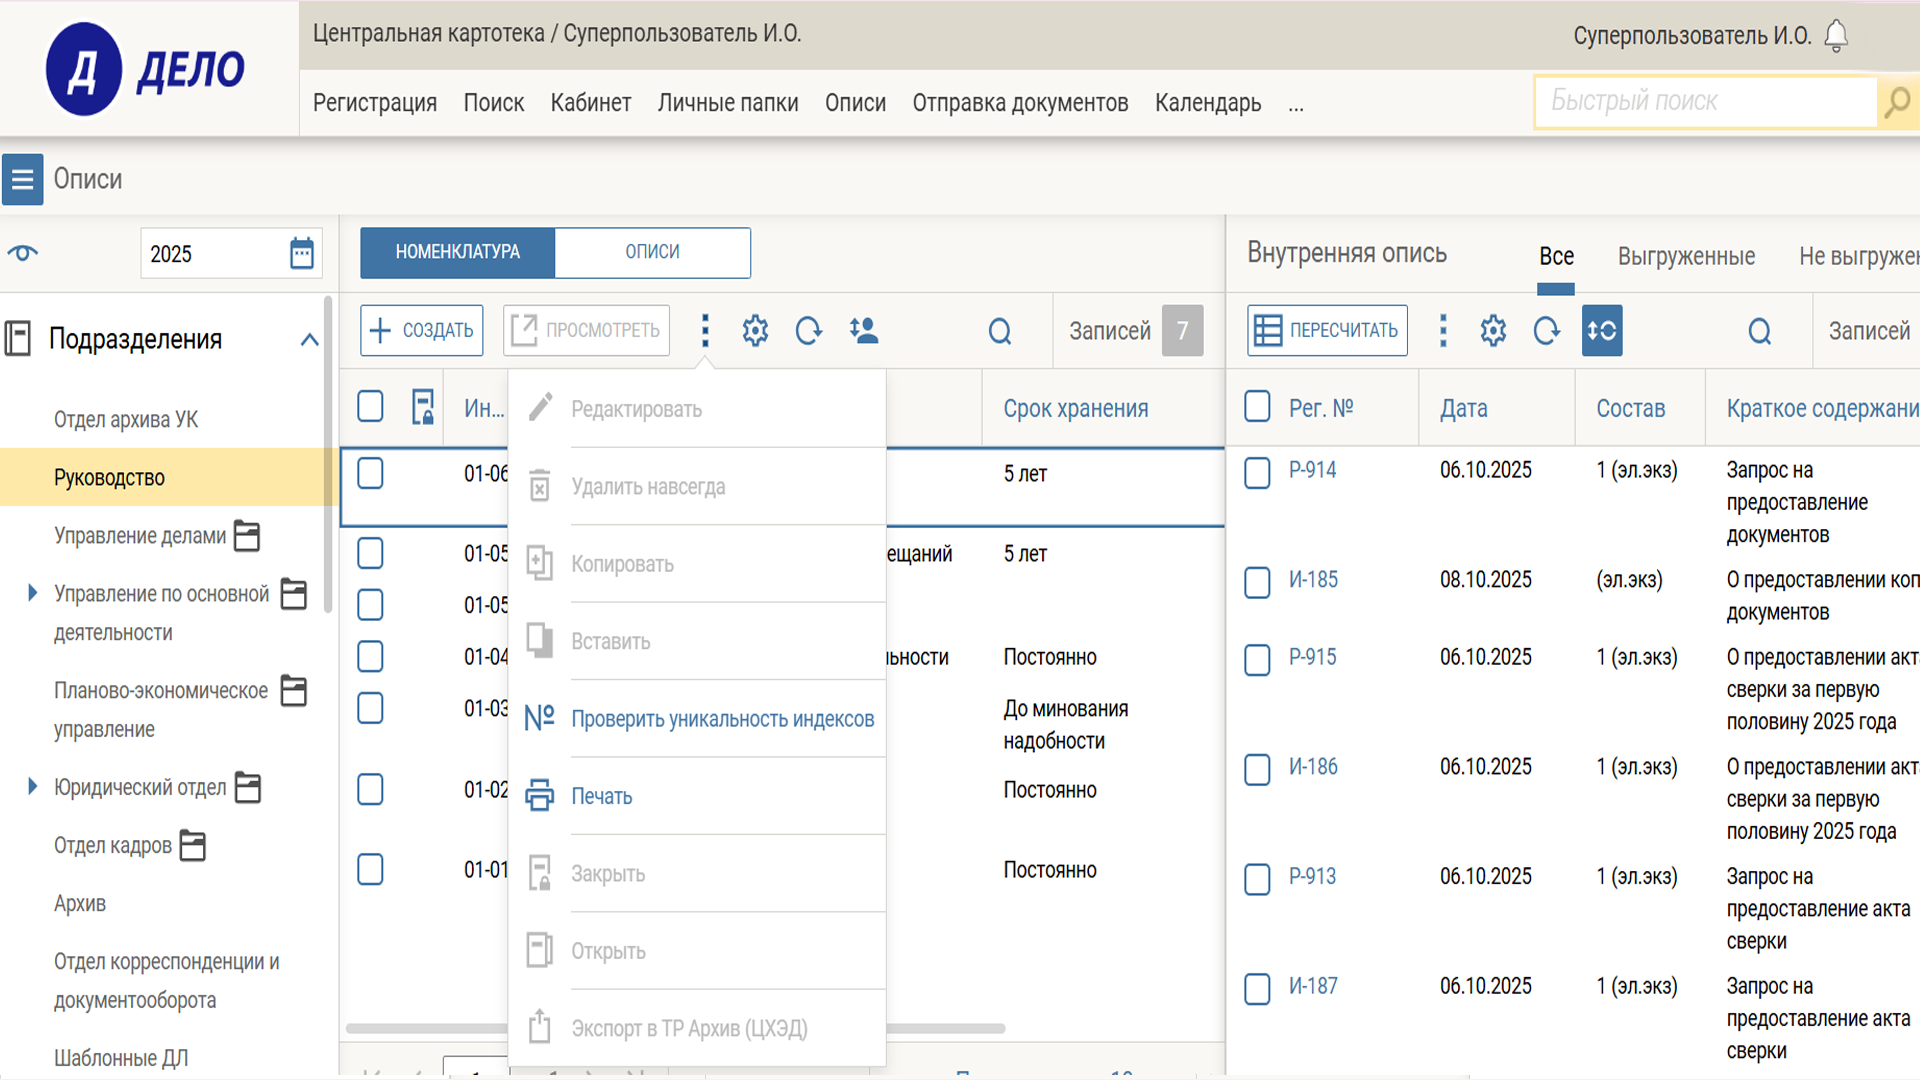1920x1080 pixels.
Task: Check the row 01-03 checkbox
Action: point(370,709)
